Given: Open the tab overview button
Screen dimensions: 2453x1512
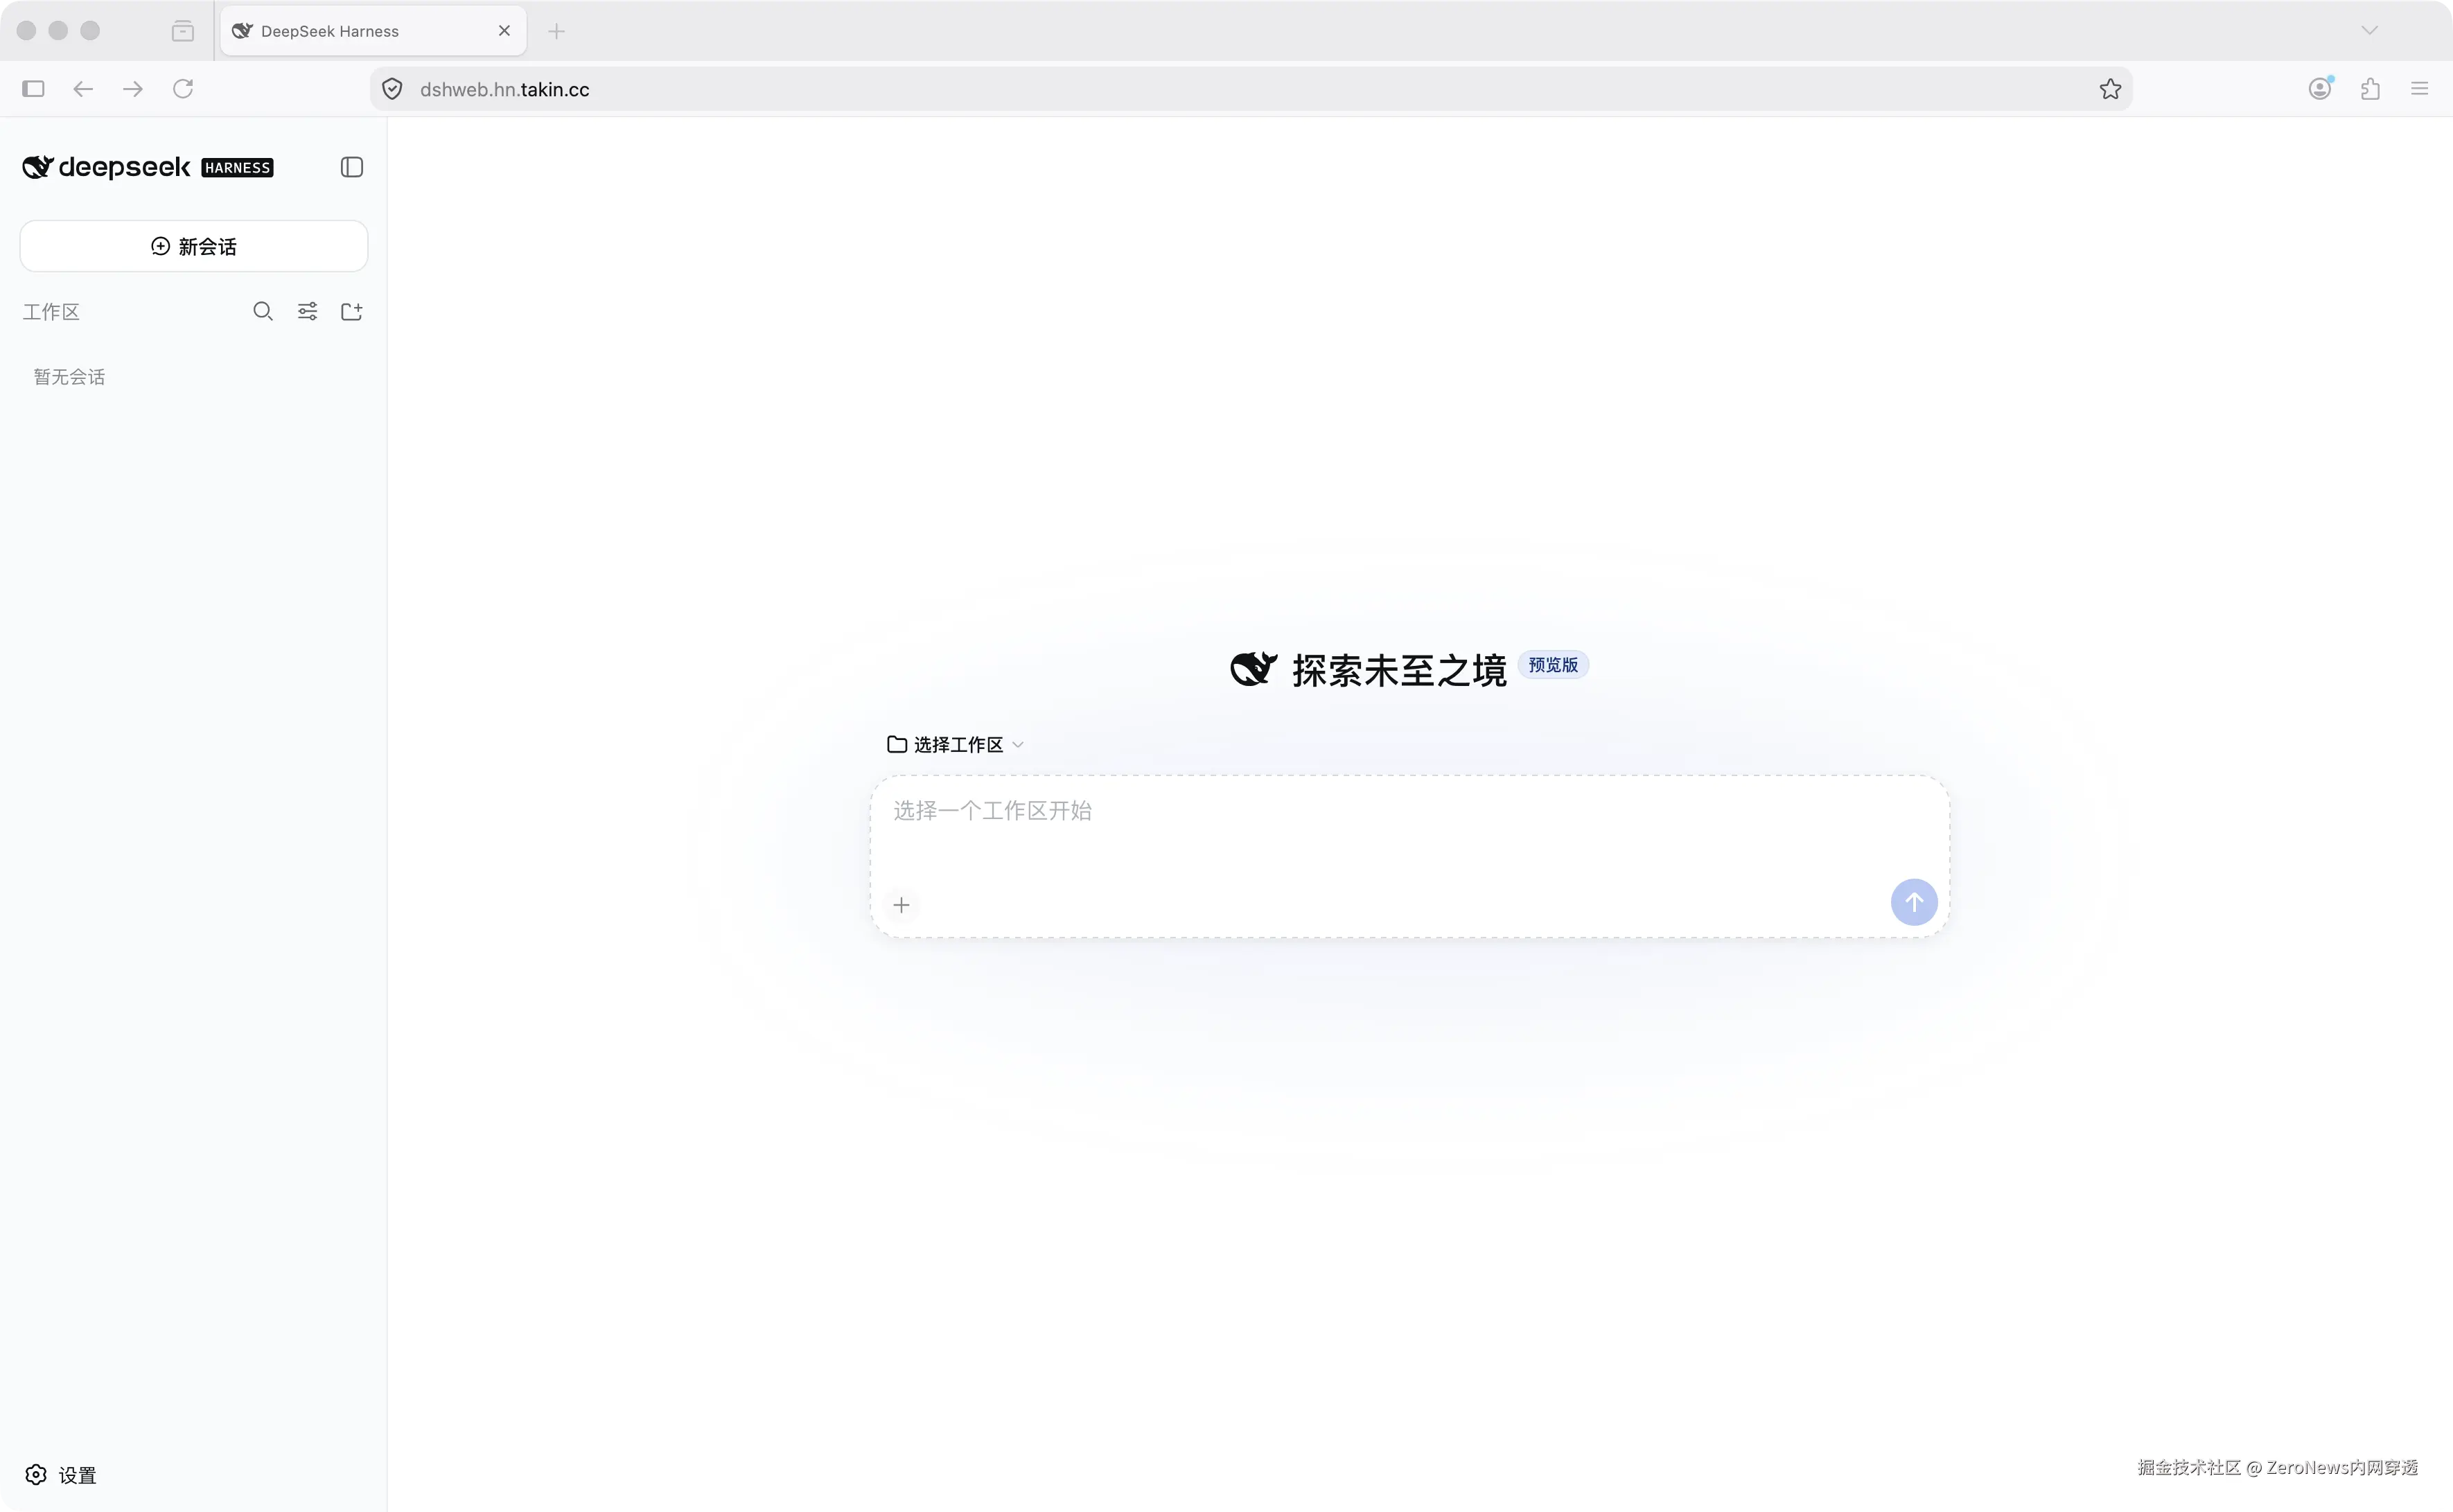Looking at the screenshot, I should [x=183, y=31].
